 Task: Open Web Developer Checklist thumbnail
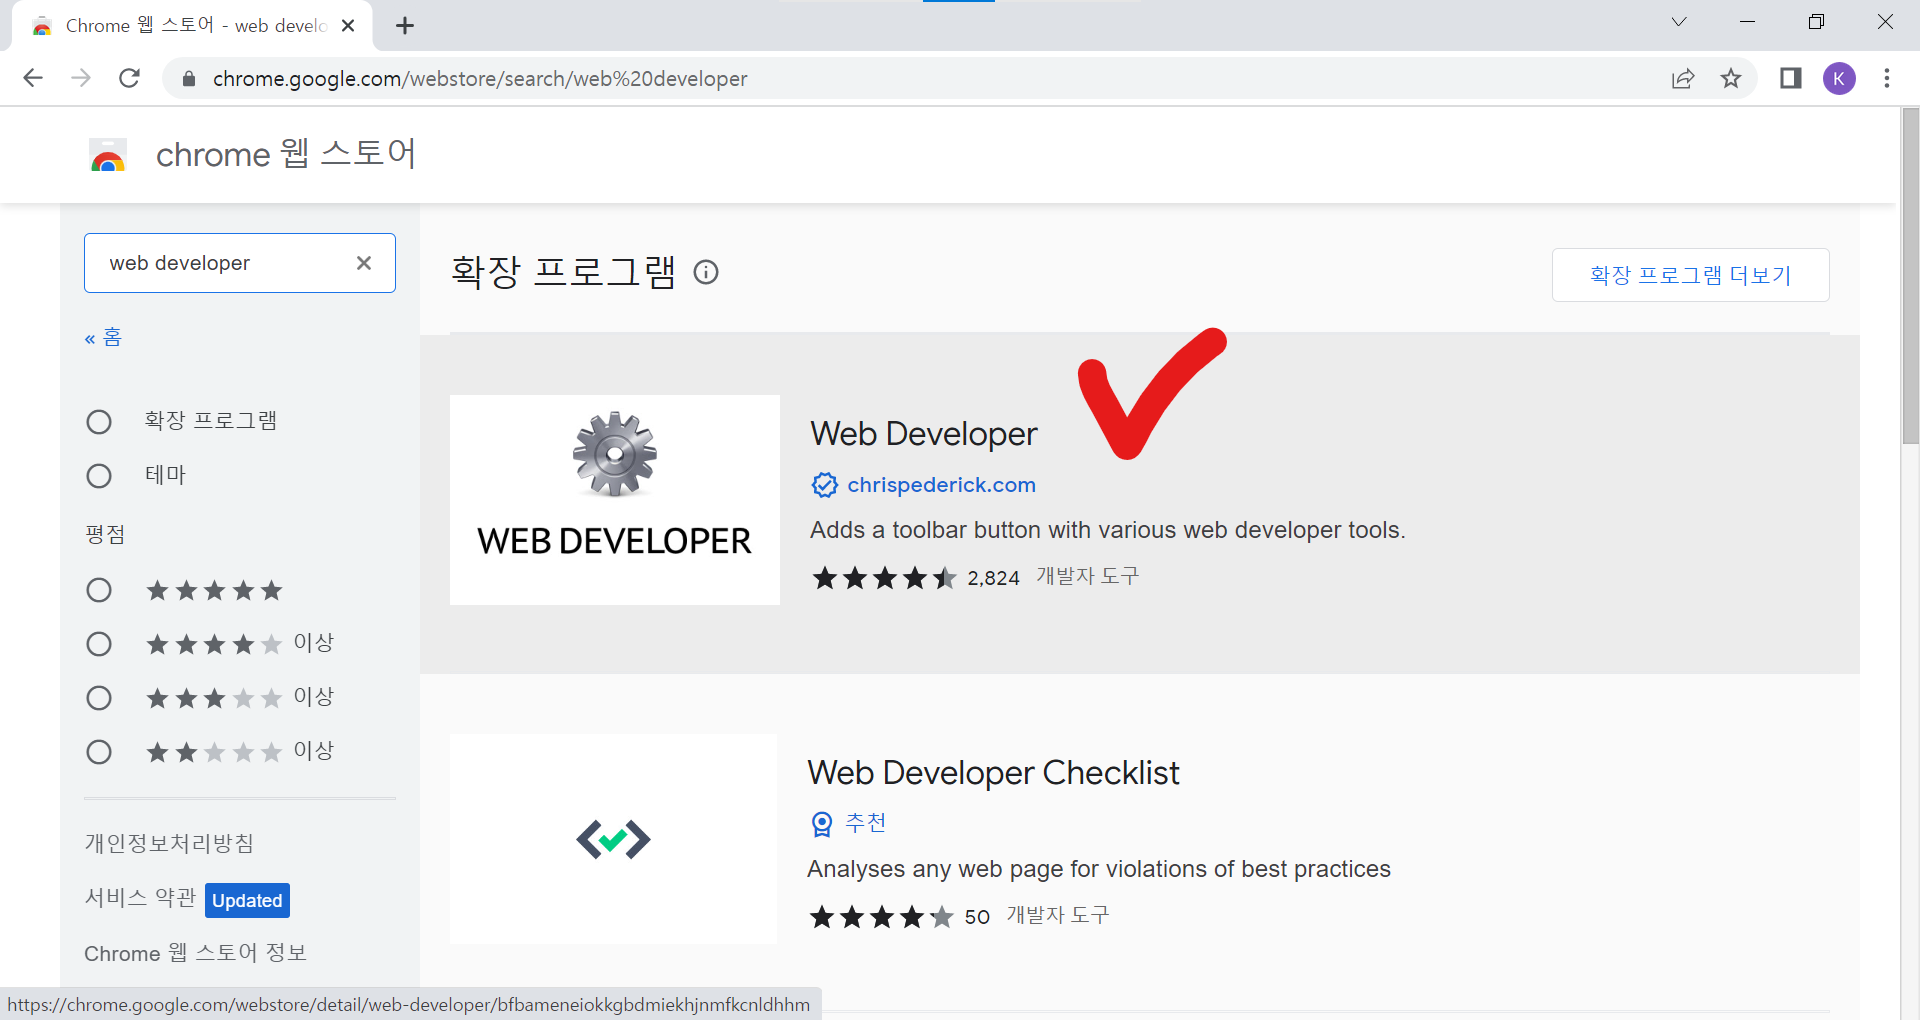614,839
